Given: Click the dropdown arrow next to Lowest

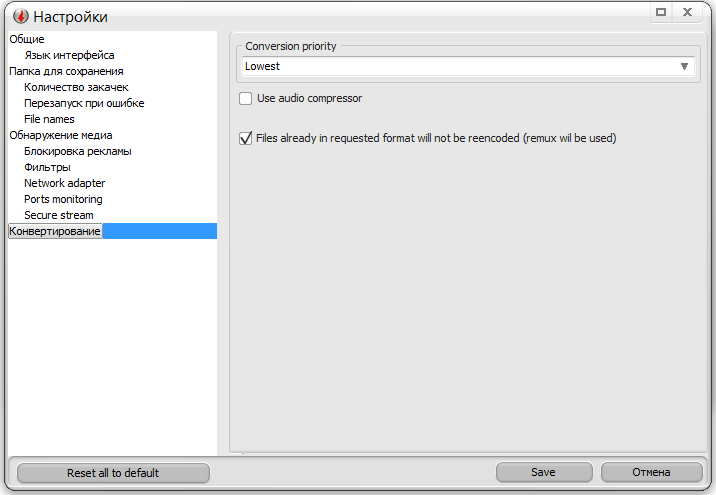Looking at the screenshot, I should tap(685, 66).
